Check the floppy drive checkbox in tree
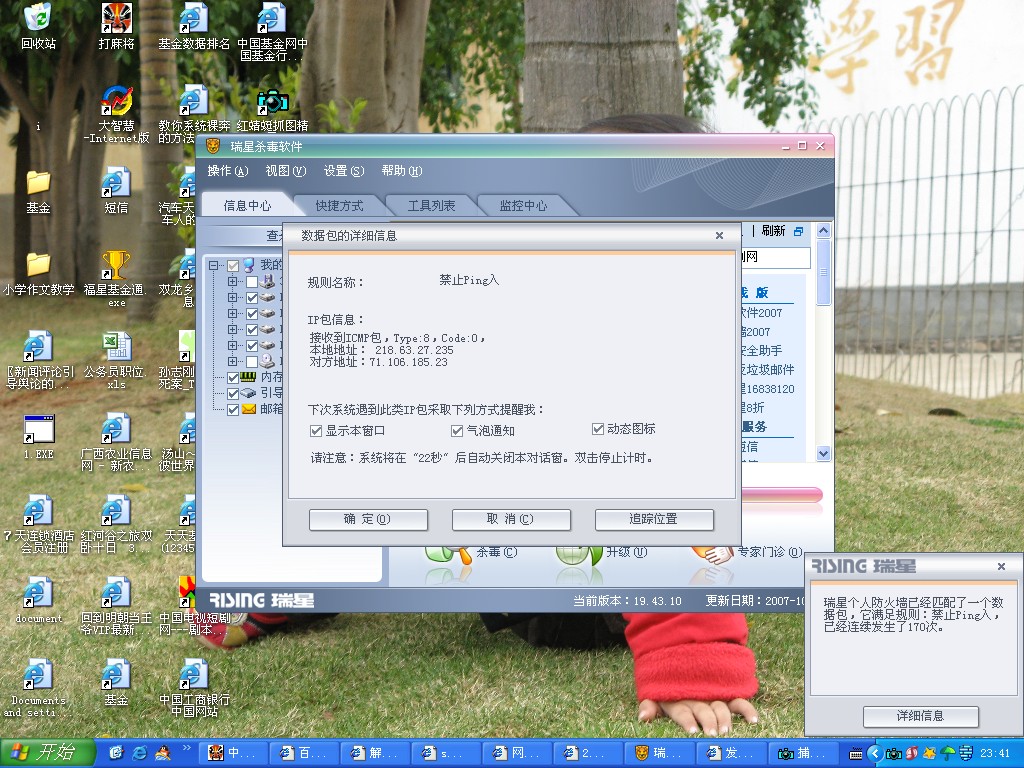The image size is (1024, 768). pos(251,281)
